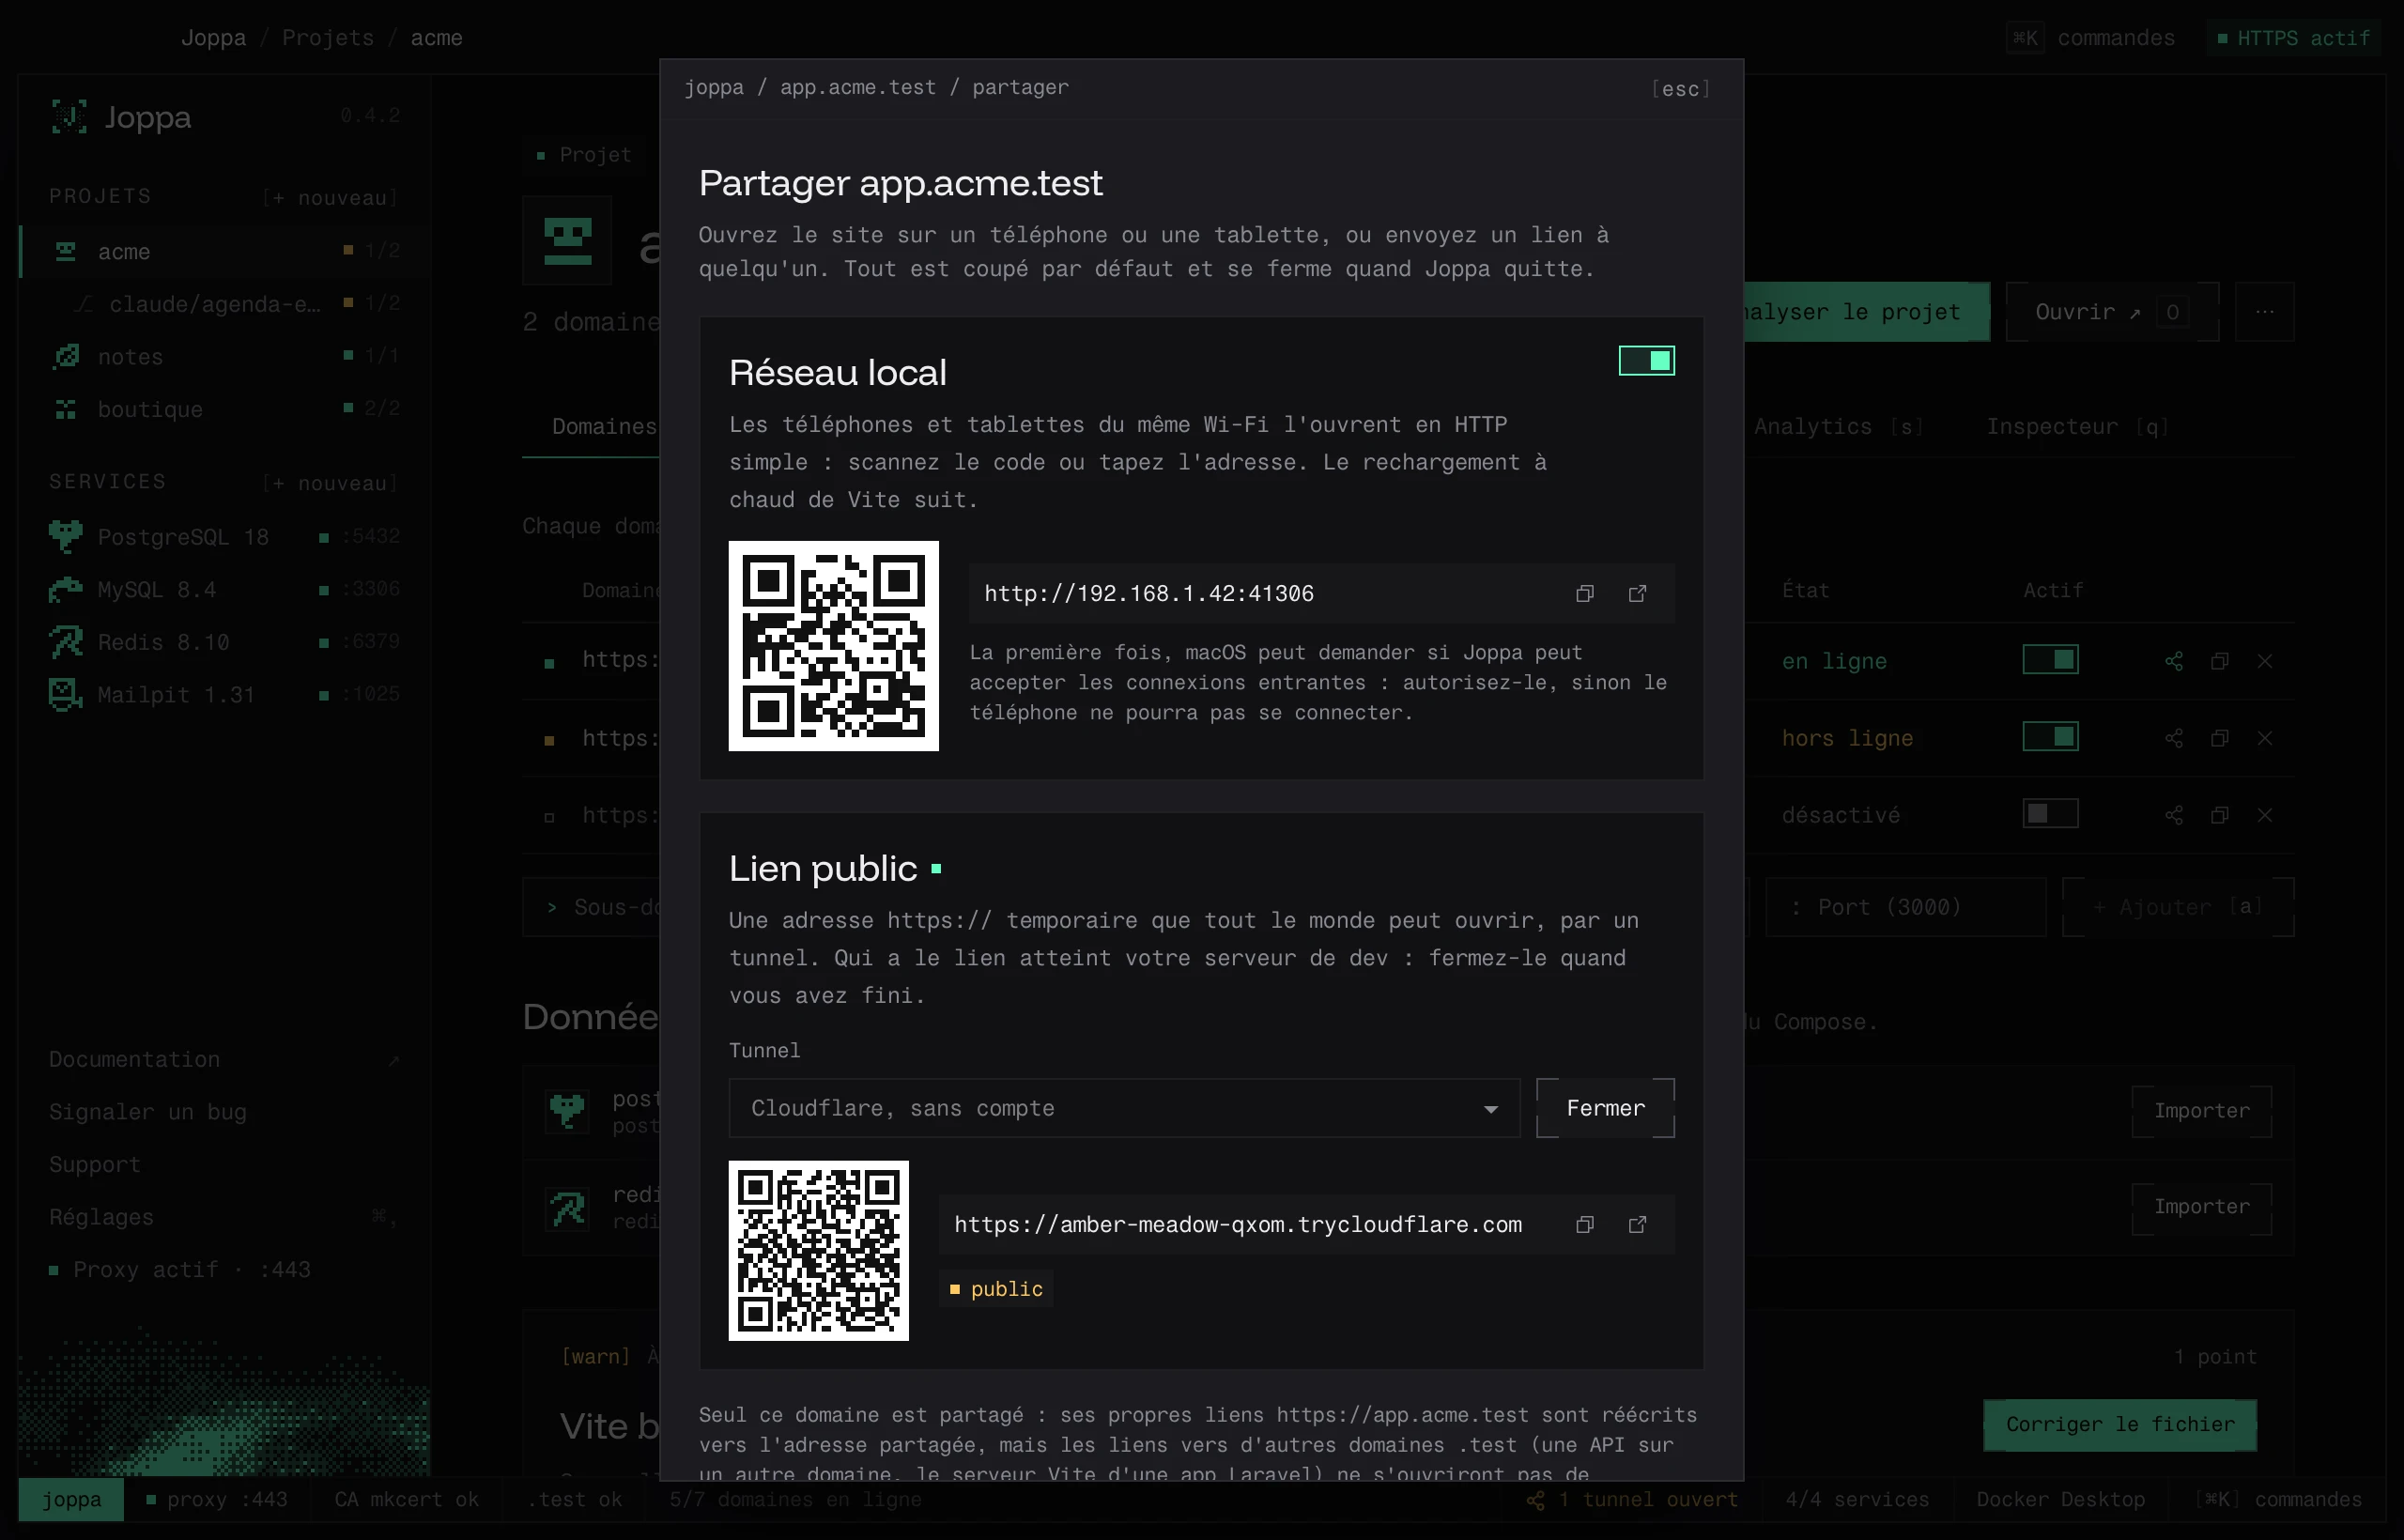The height and width of the screenshot is (1540, 2404).
Task: Click the Joppa logo icon in the sidebar
Action: (69, 117)
